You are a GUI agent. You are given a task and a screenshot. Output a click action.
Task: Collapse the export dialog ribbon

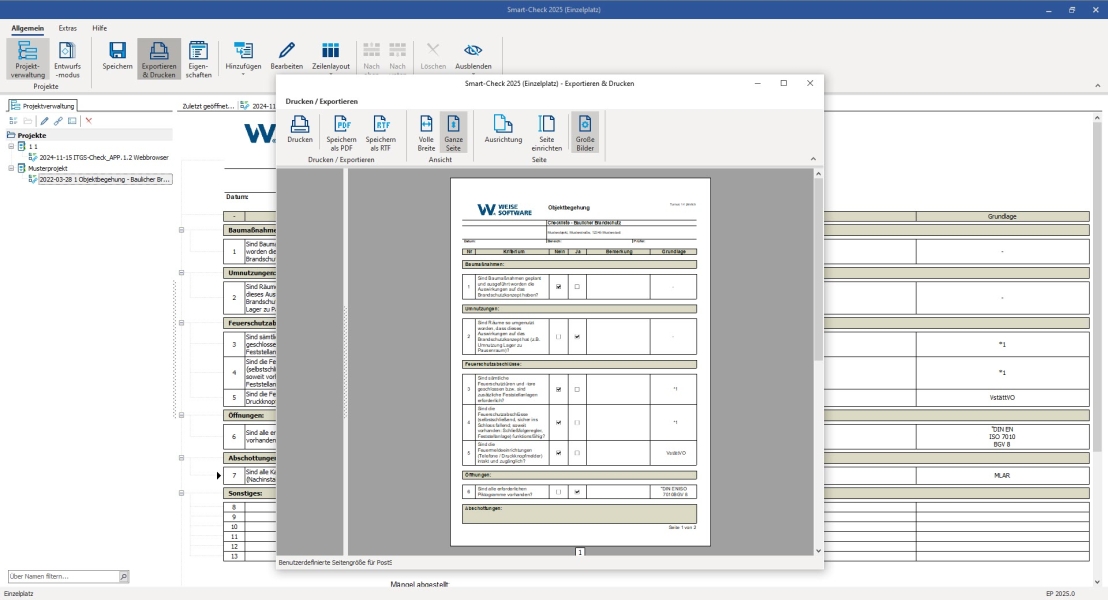pyautogui.click(x=813, y=159)
